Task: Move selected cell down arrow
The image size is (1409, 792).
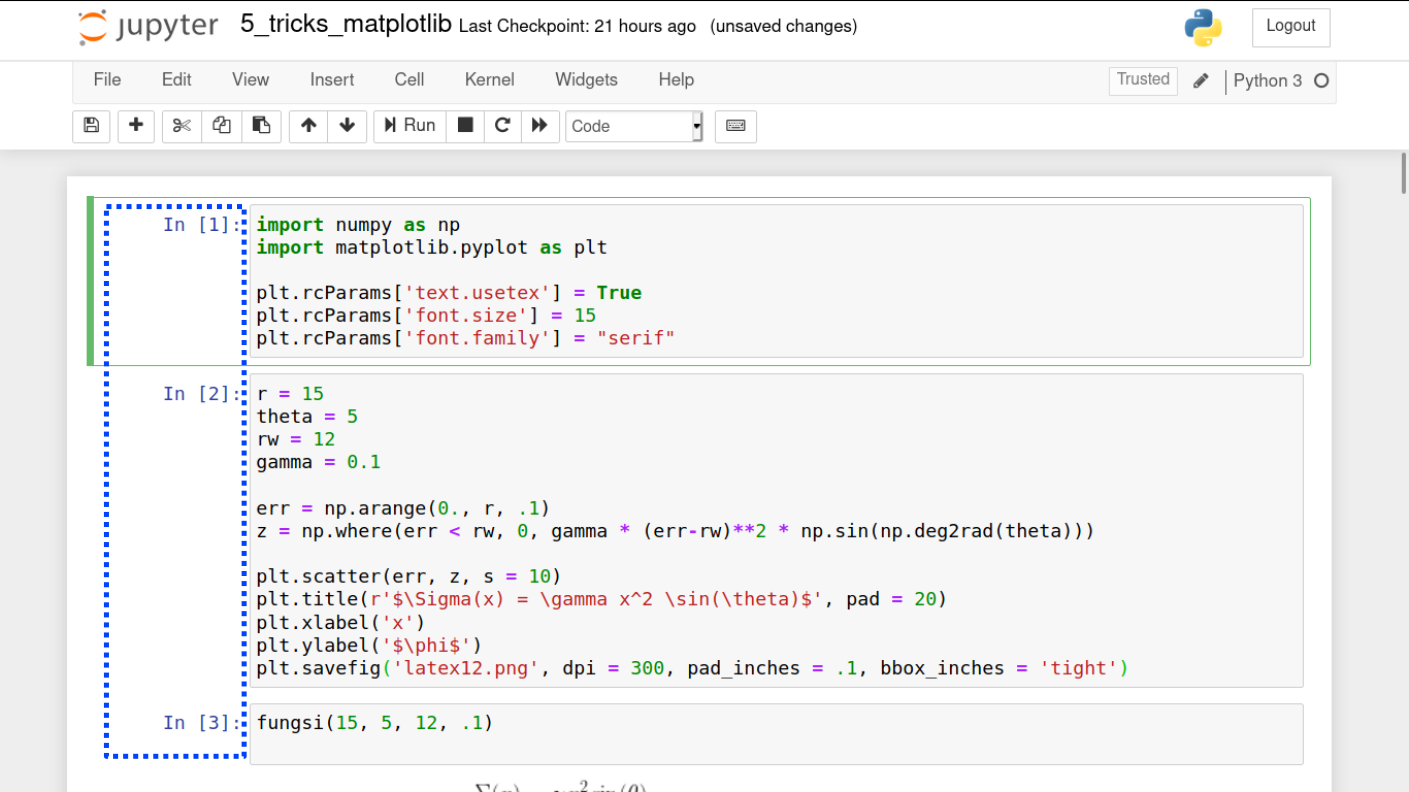Action: click(x=347, y=126)
